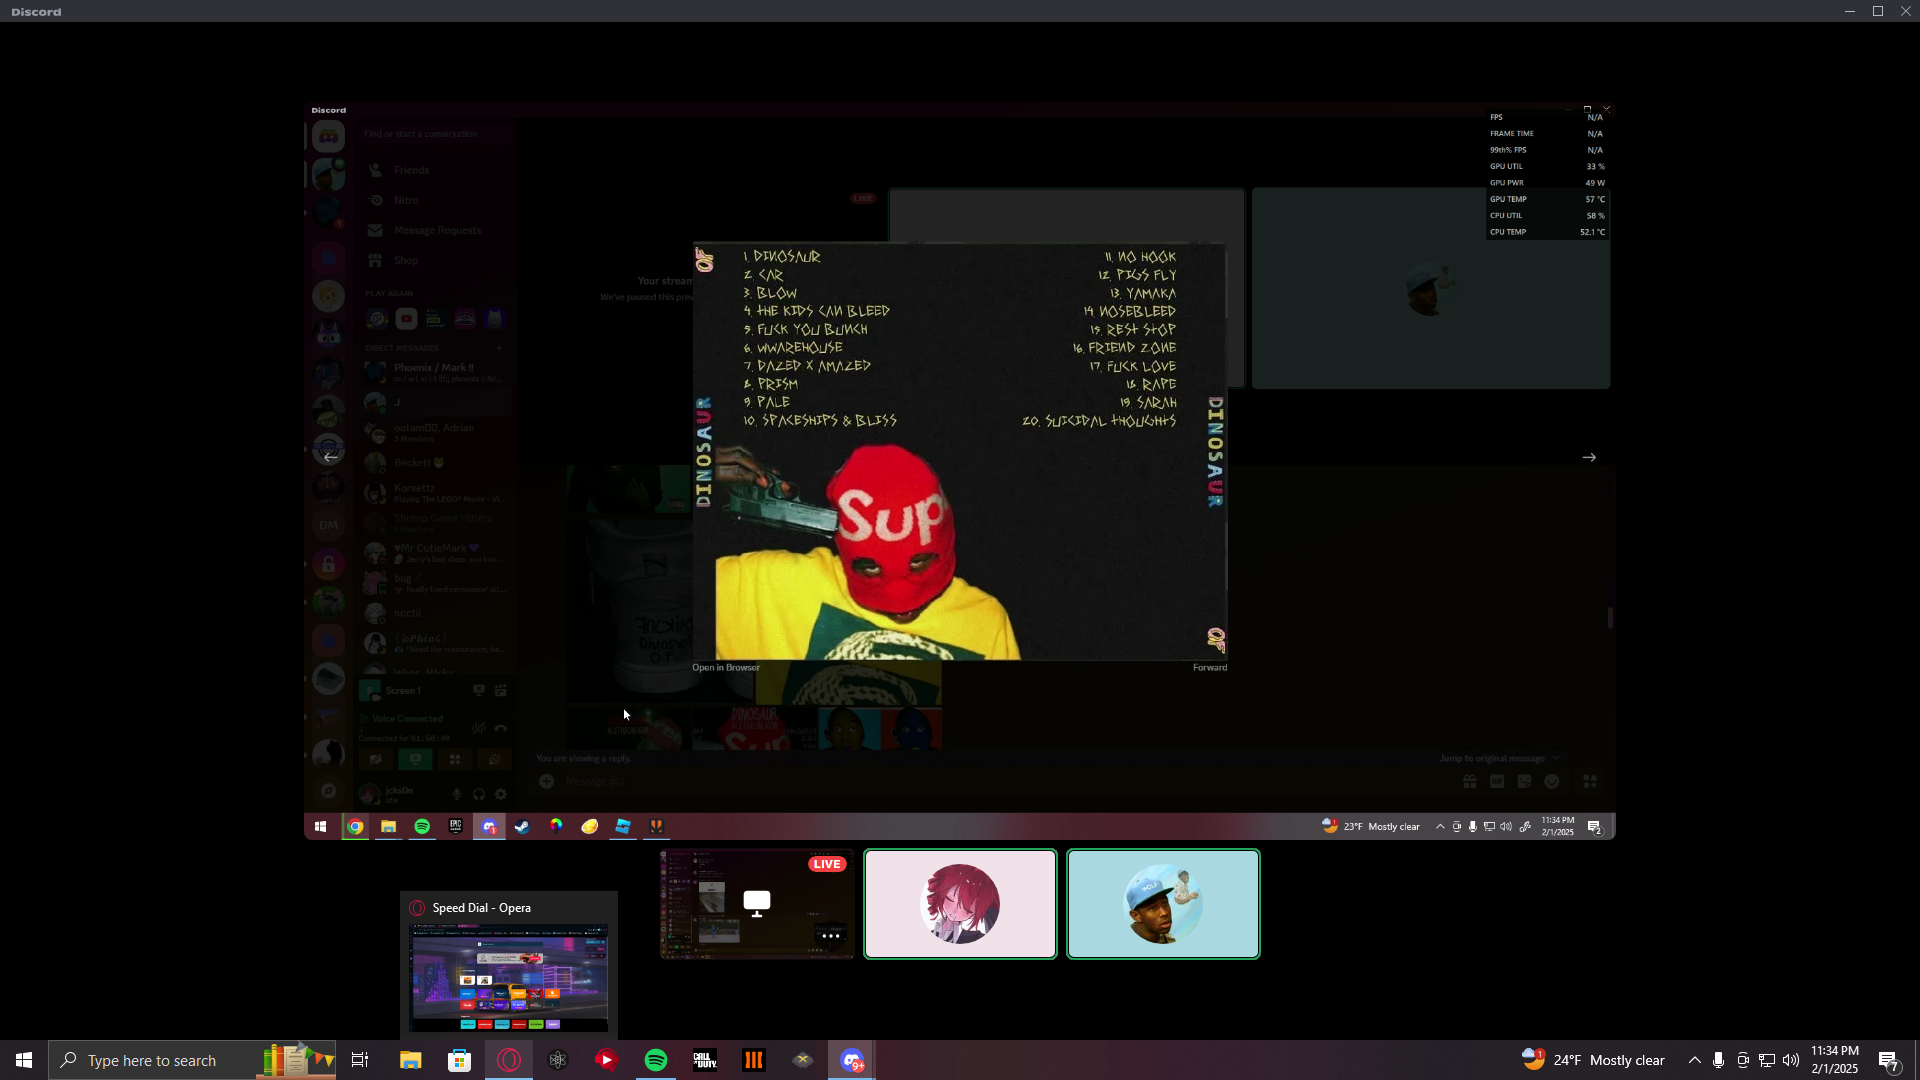This screenshot has width=1920, height=1080.
Task: Click the Opera browser taskbar icon
Action: click(x=509, y=1060)
